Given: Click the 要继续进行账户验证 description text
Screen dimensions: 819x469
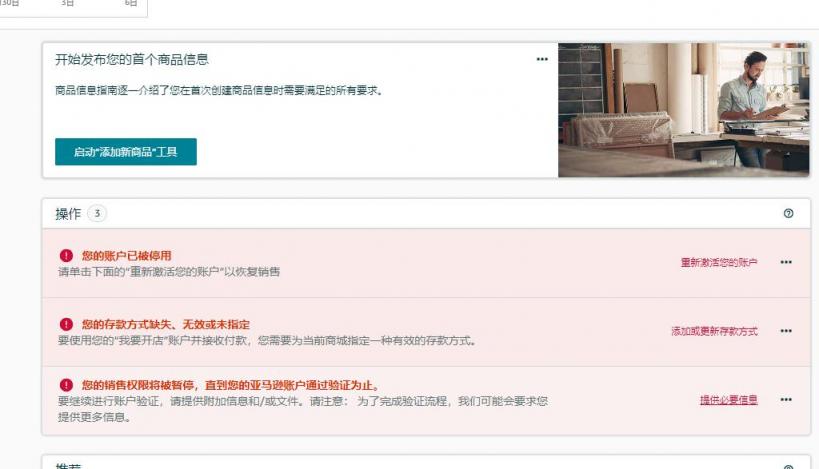Looking at the screenshot, I should coord(303,409).
